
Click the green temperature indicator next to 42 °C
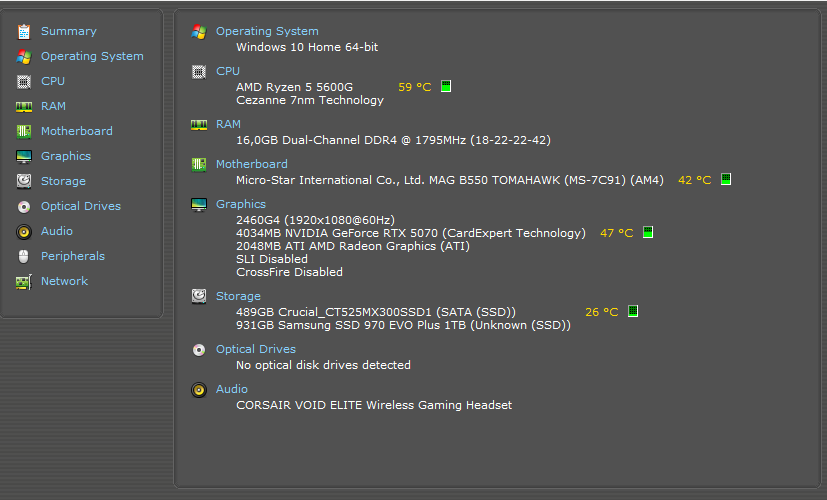[726, 179]
